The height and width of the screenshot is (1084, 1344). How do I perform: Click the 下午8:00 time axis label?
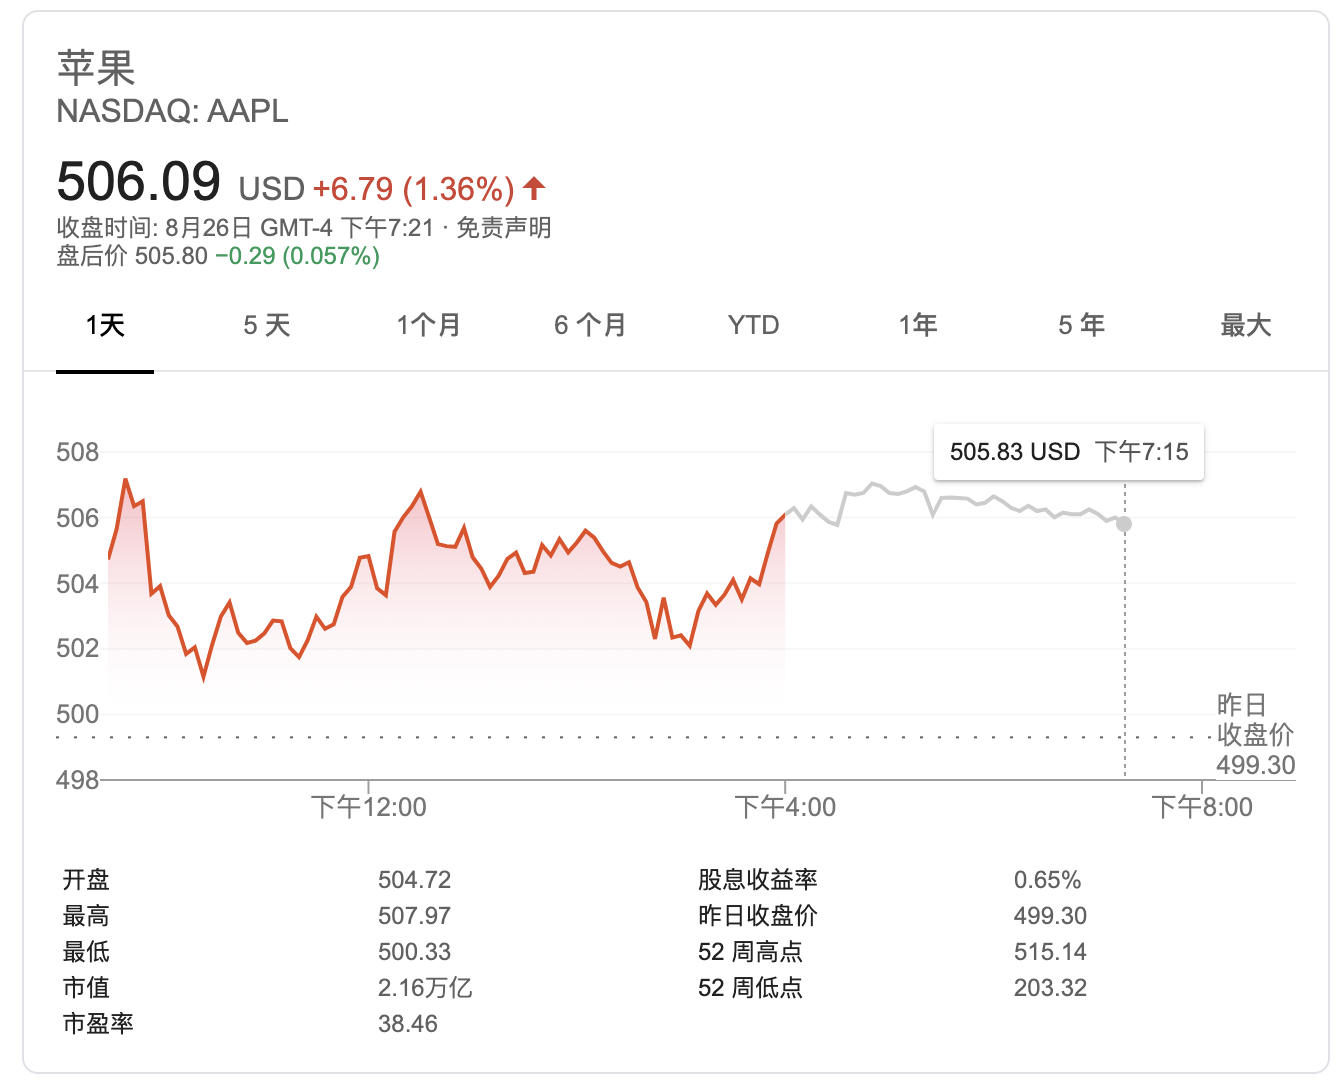(1202, 807)
